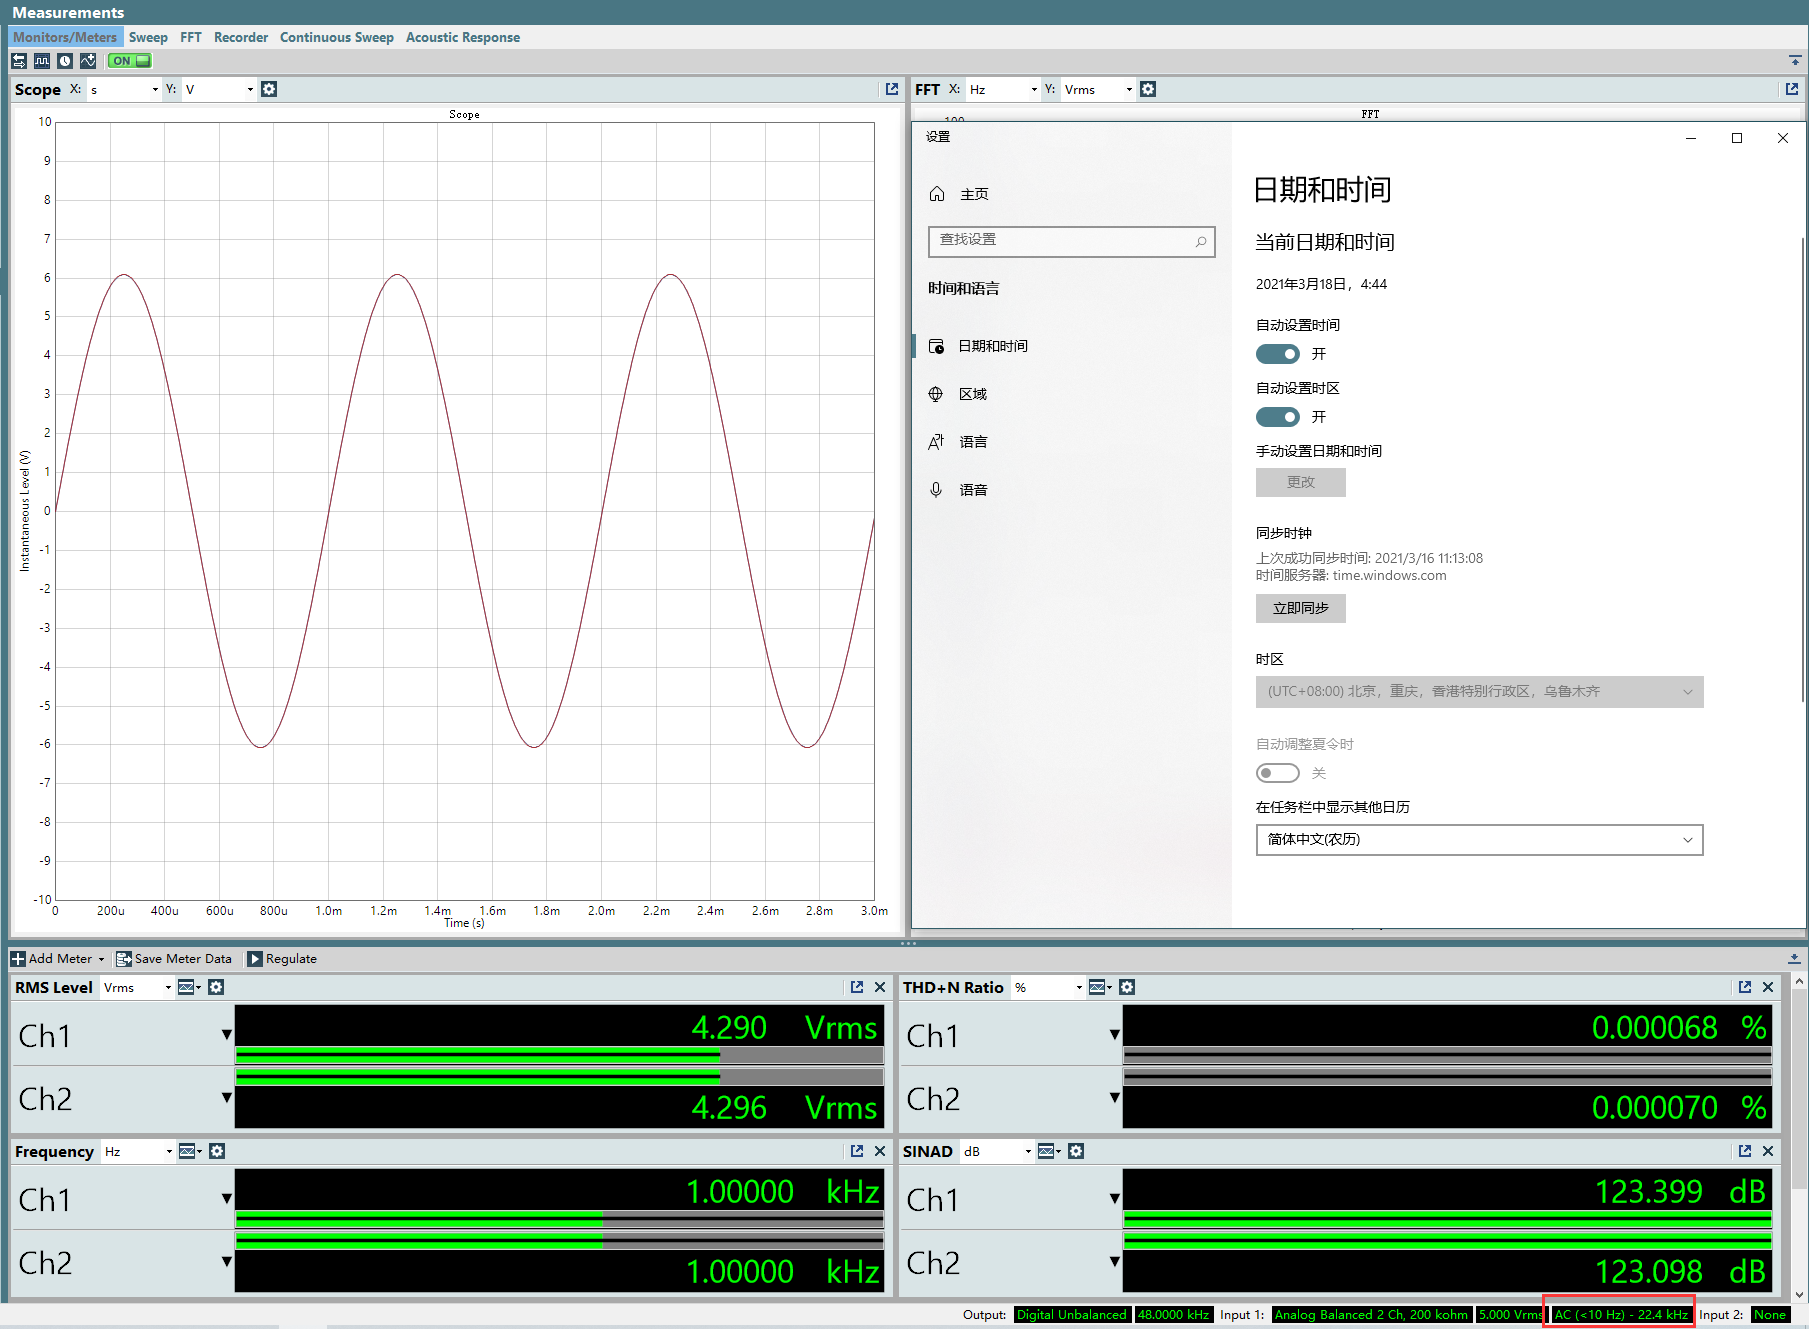The height and width of the screenshot is (1329, 1809).
Task: Click the AC (<10 Hz) - 22.4 kHz bandwidth status
Action: (1620, 1315)
